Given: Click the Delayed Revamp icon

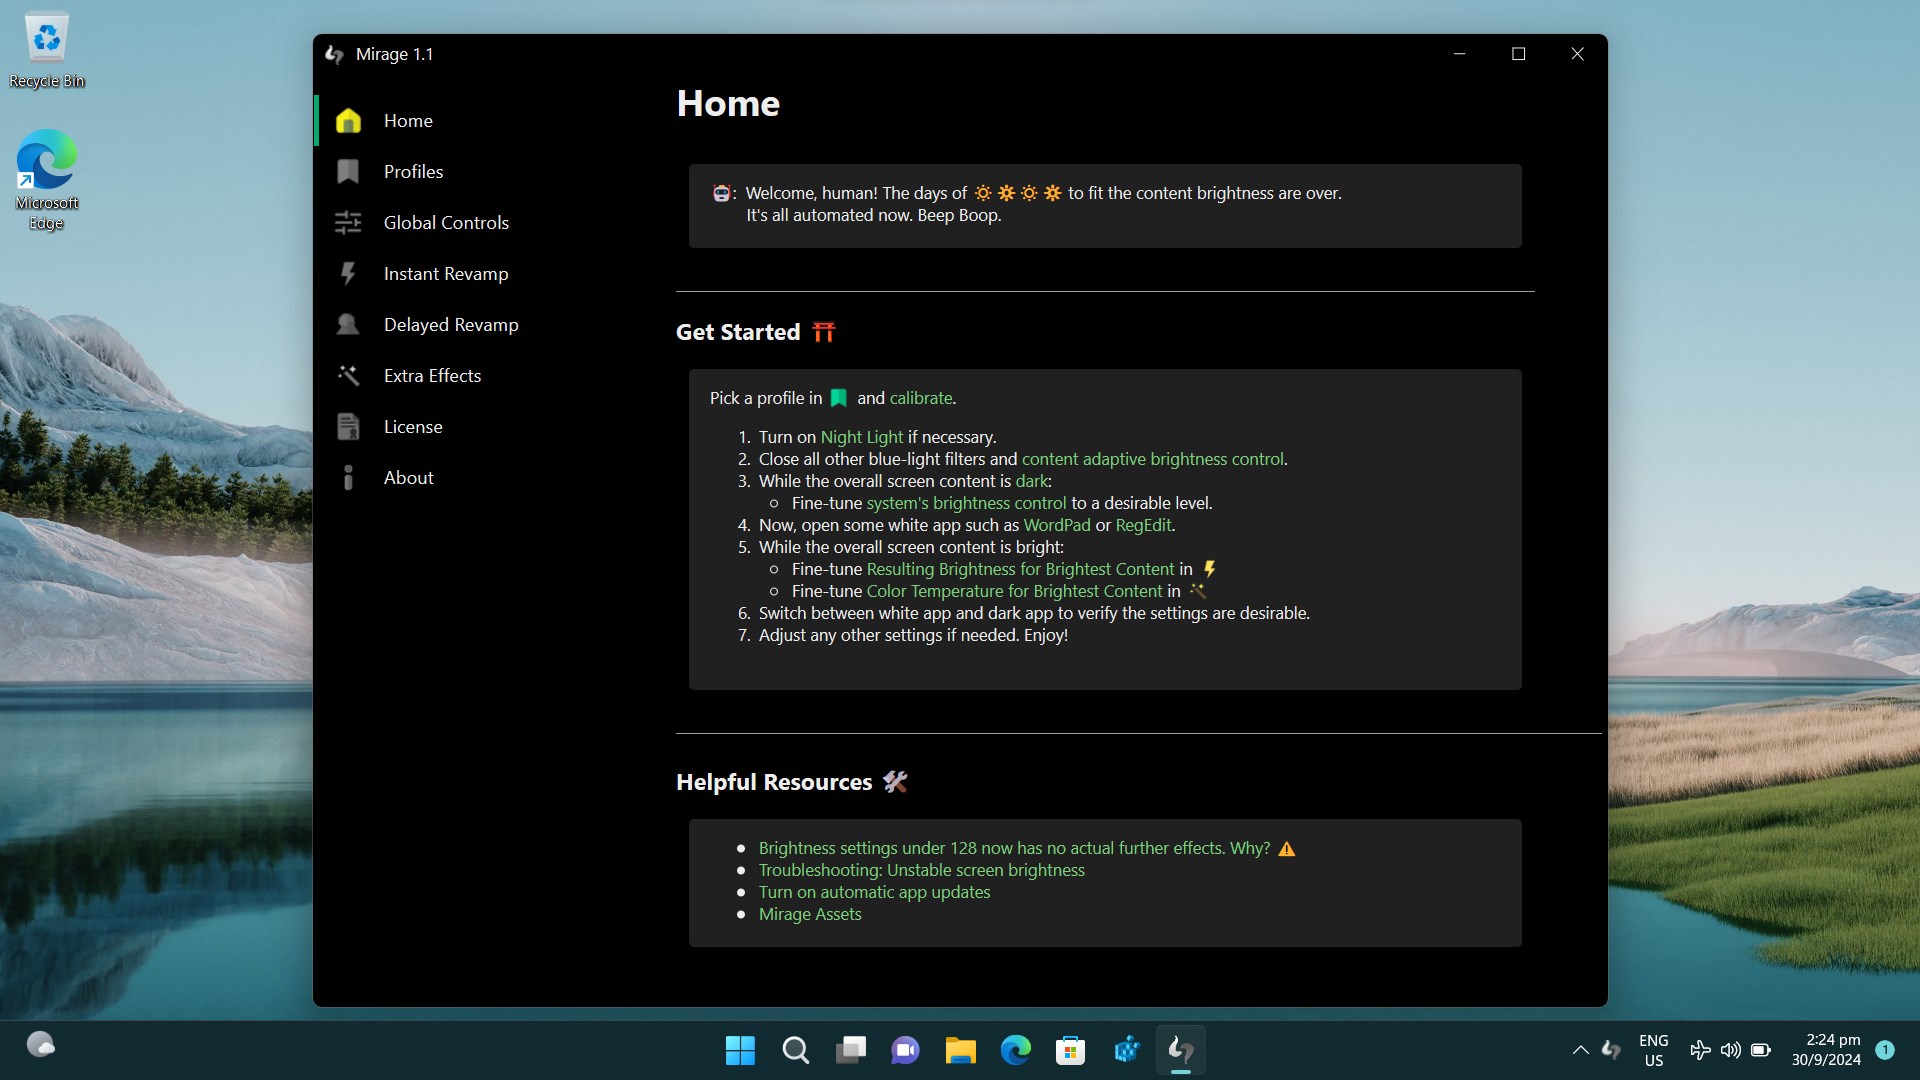Looking at the screenshot, I should (x=348, y=325).
